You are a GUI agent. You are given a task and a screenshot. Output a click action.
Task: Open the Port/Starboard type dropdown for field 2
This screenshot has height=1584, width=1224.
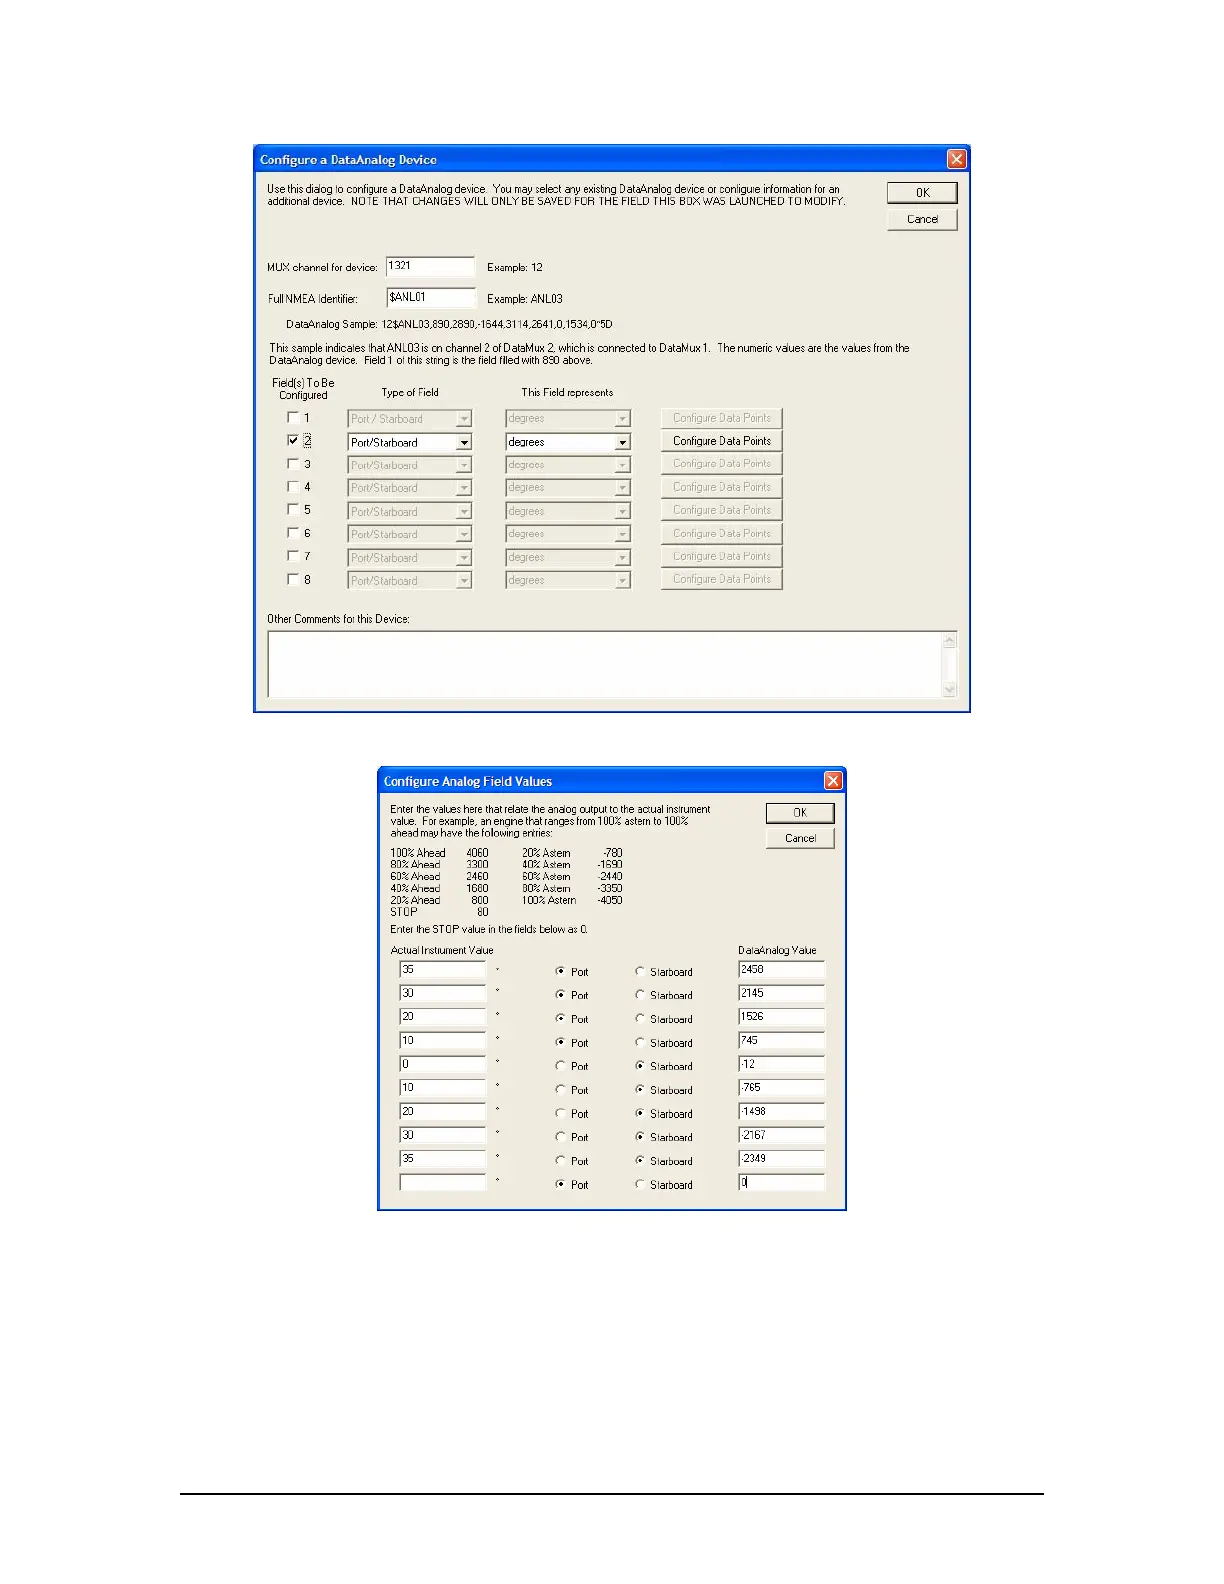[464, 442]
